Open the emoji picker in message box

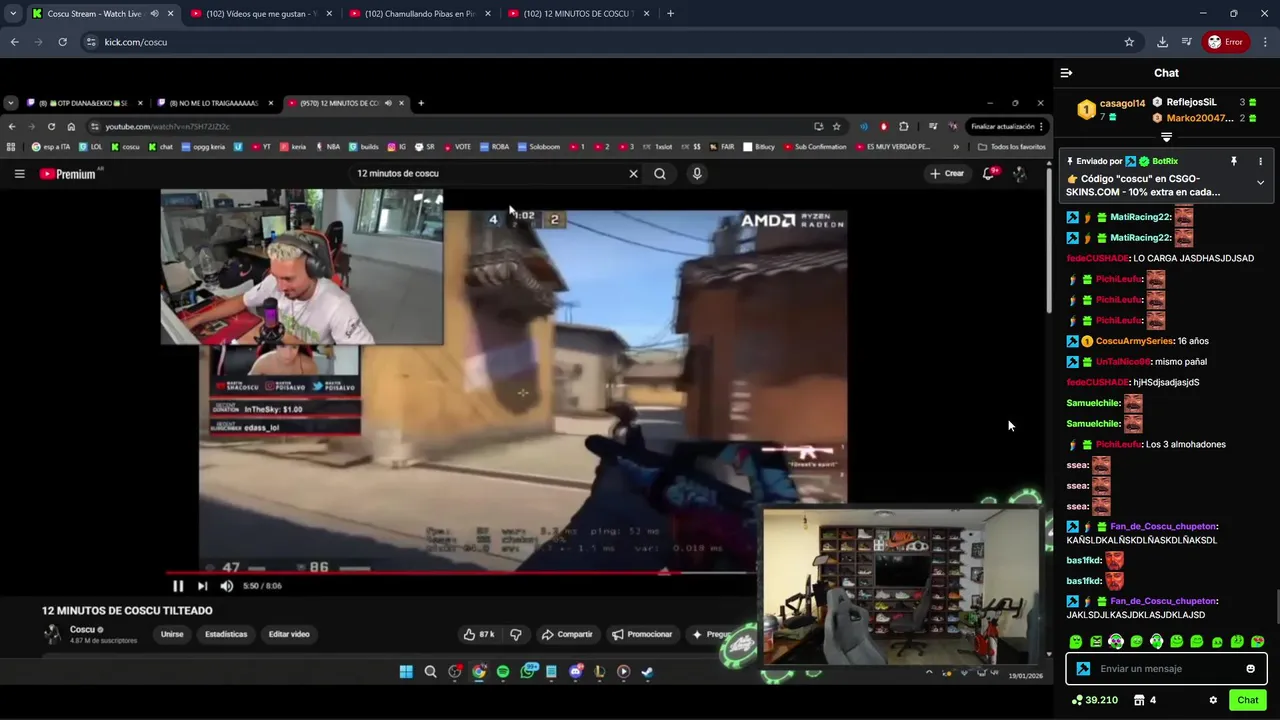(1250, 669)
